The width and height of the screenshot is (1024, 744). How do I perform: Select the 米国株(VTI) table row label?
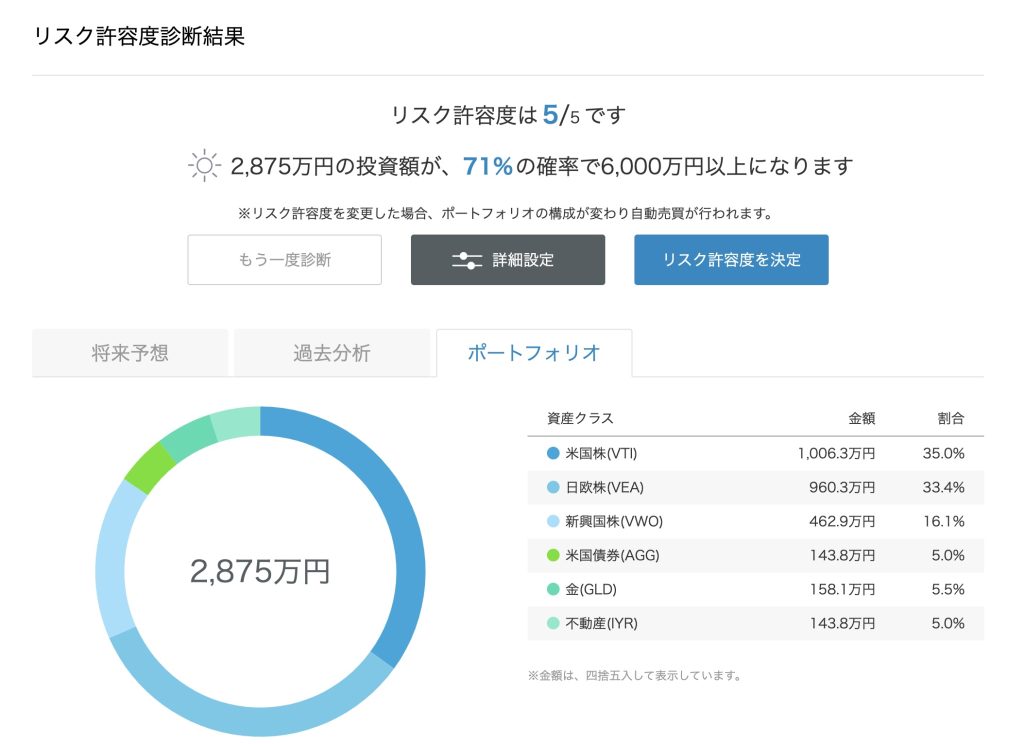tap(600, 454)
